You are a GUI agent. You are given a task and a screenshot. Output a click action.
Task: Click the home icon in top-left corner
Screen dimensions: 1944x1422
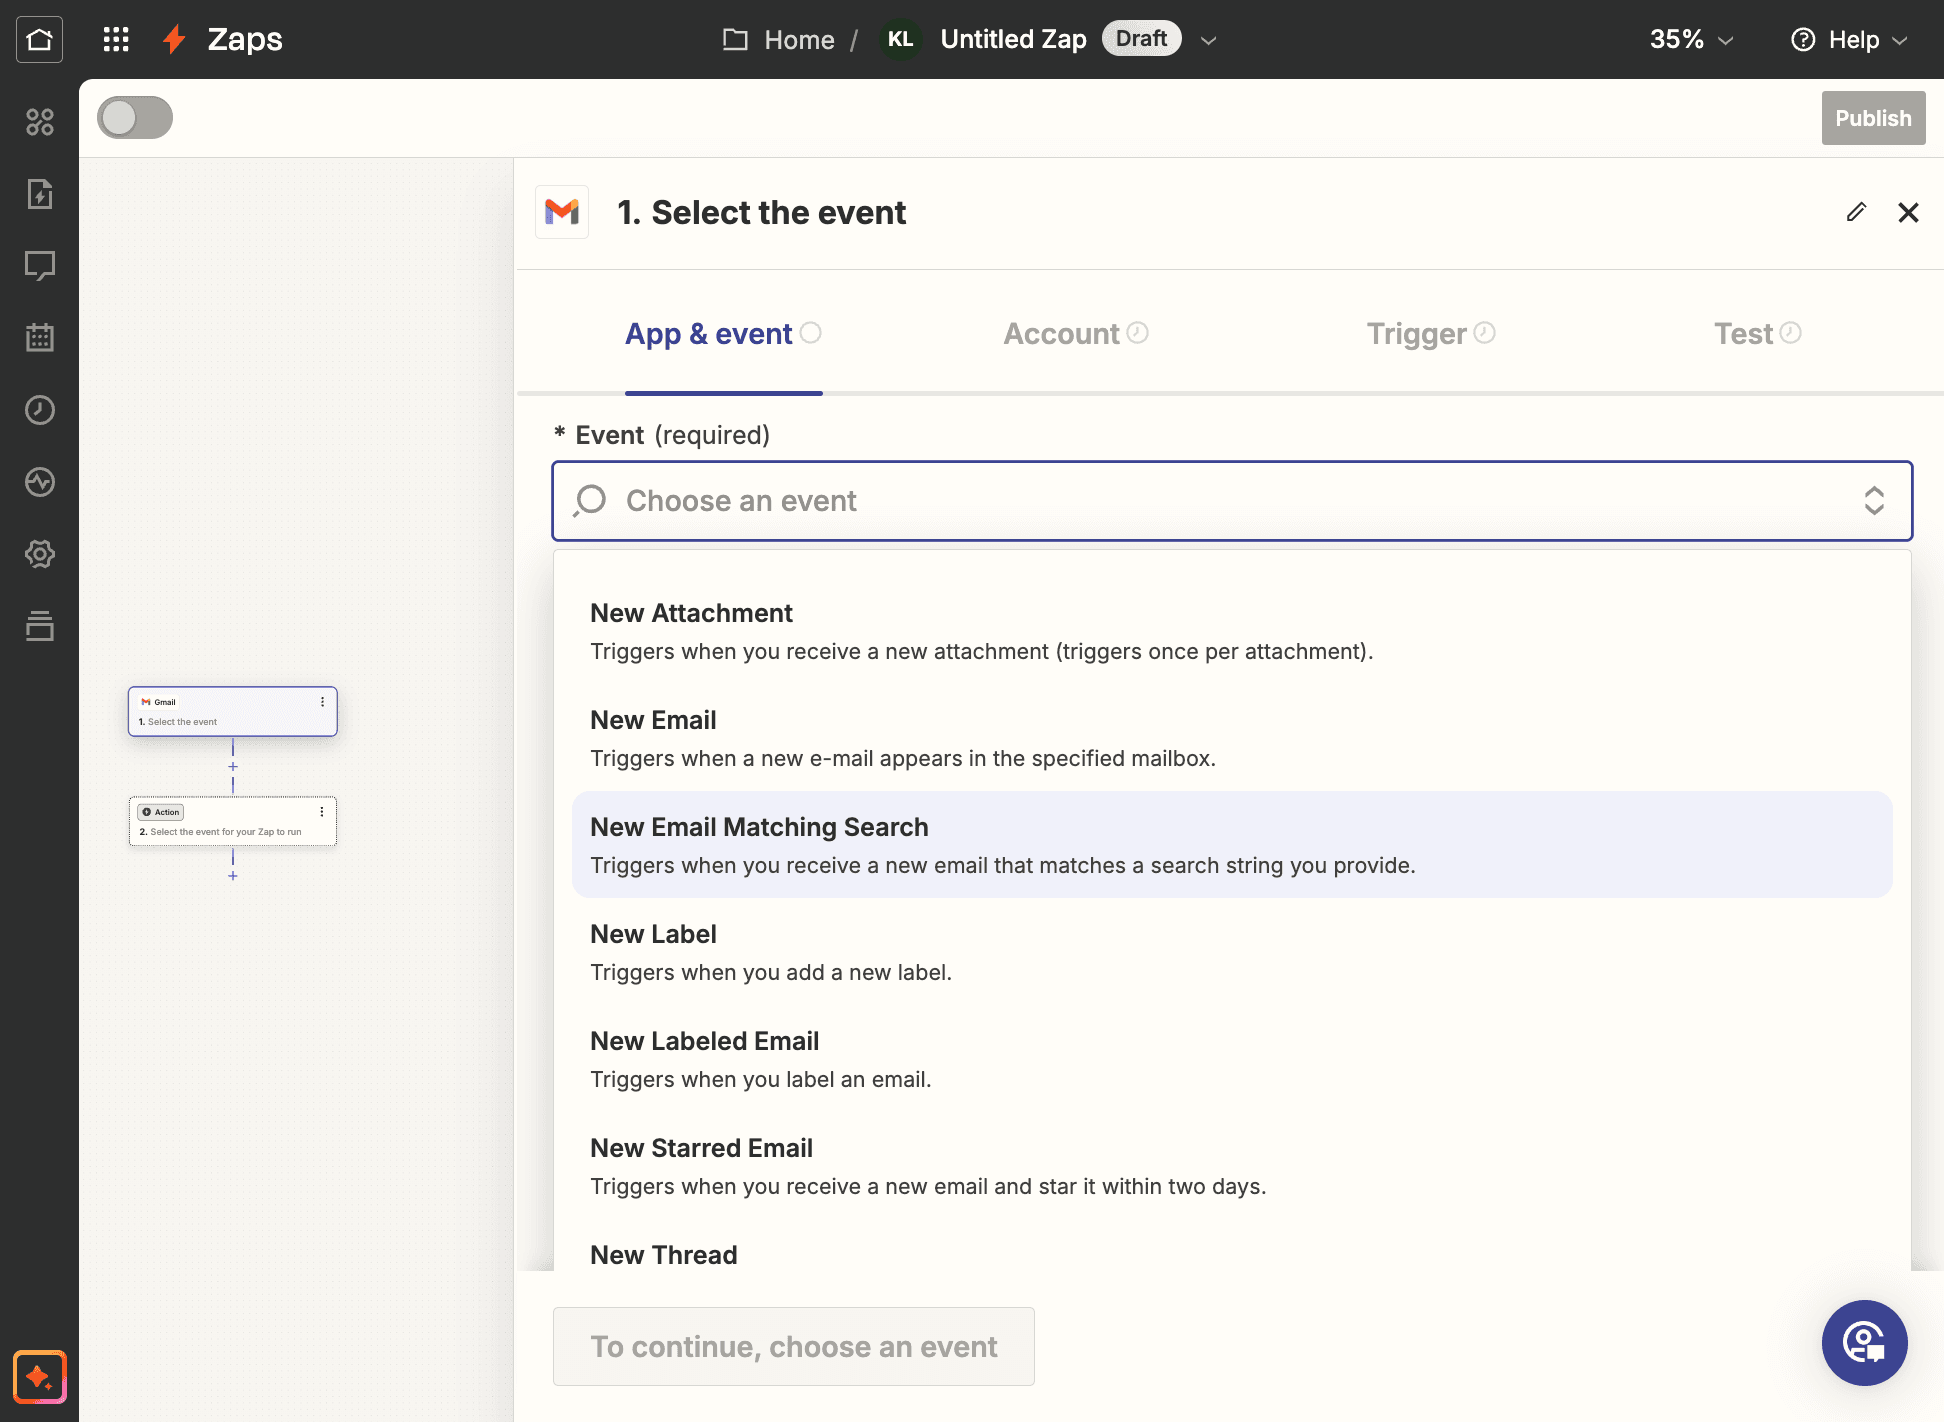[39, 39]
